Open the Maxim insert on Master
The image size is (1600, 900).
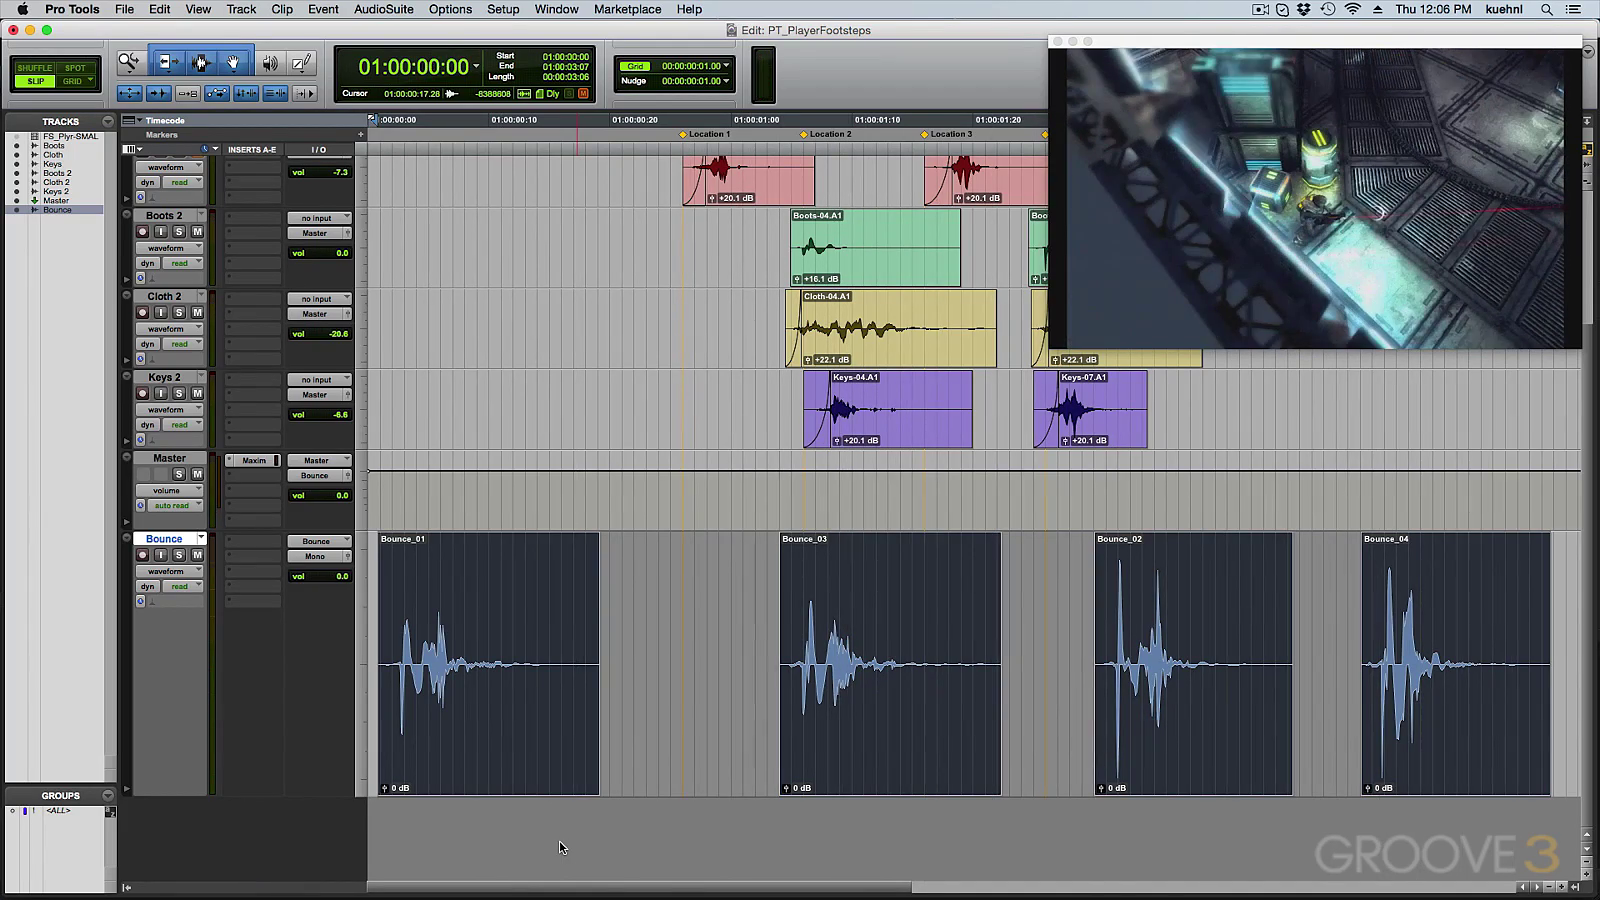[253, 460]
